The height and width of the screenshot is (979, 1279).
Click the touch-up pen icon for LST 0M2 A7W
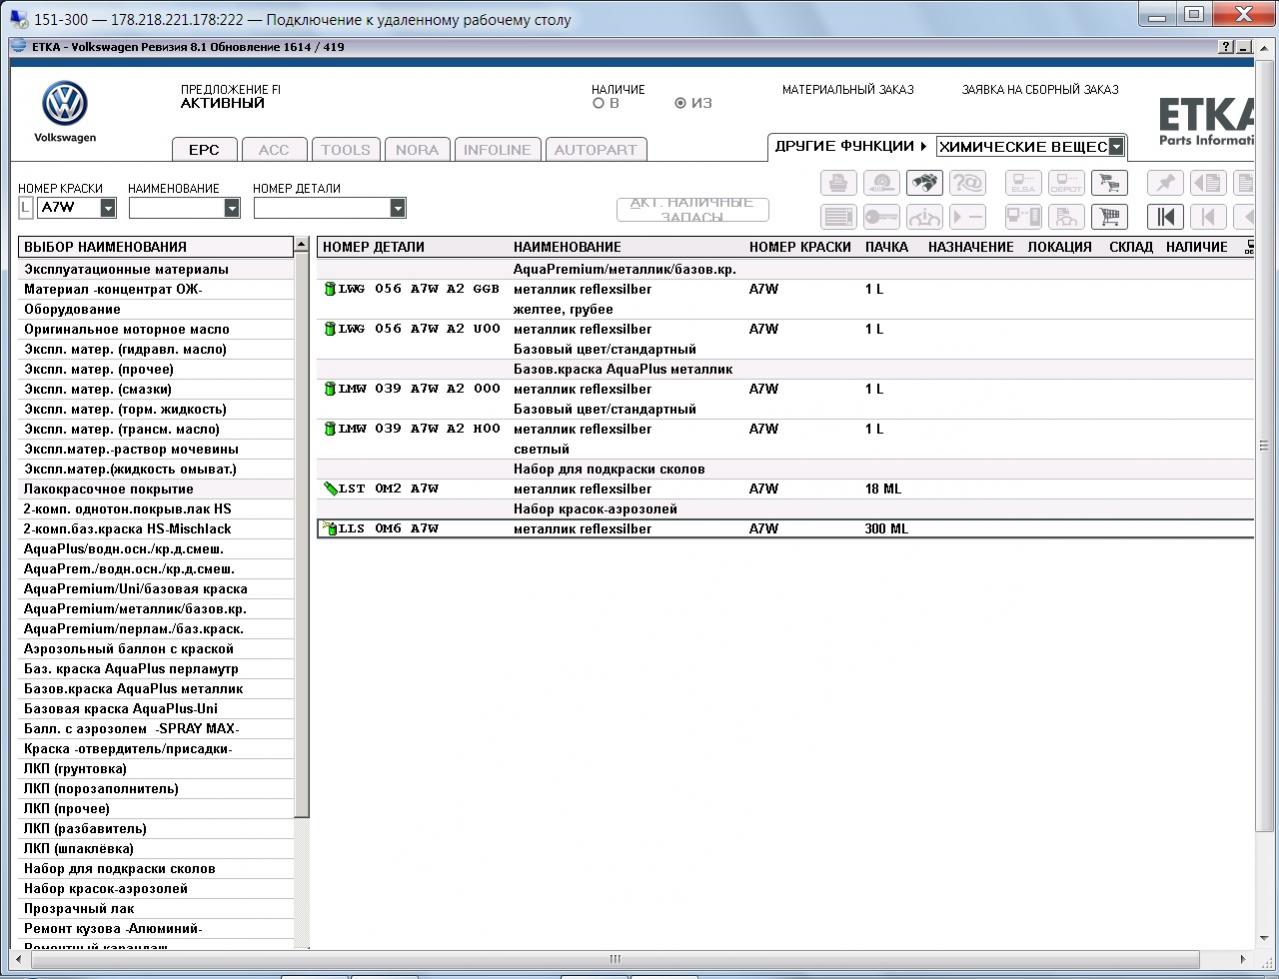click(x=330, y=489)
